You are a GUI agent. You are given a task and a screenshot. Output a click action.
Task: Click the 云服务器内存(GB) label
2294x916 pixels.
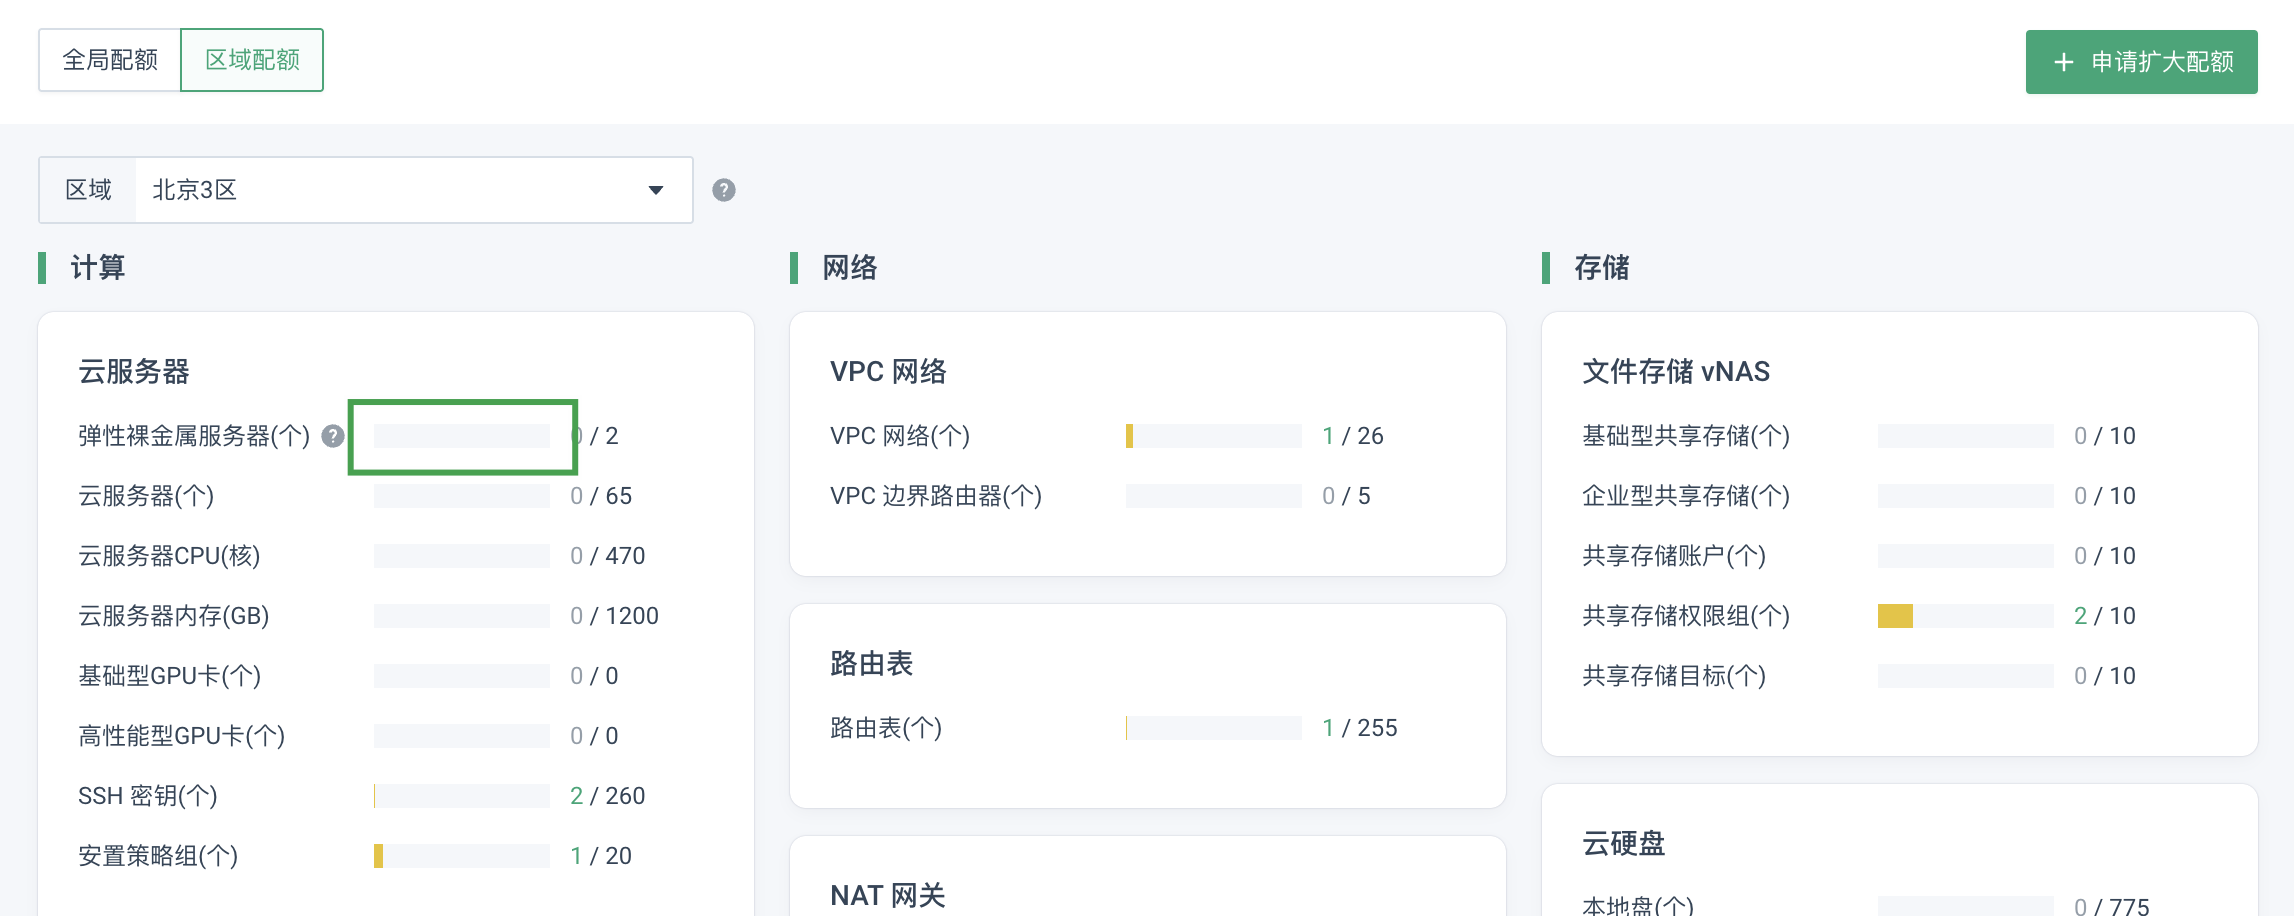[x=174, y=616]
